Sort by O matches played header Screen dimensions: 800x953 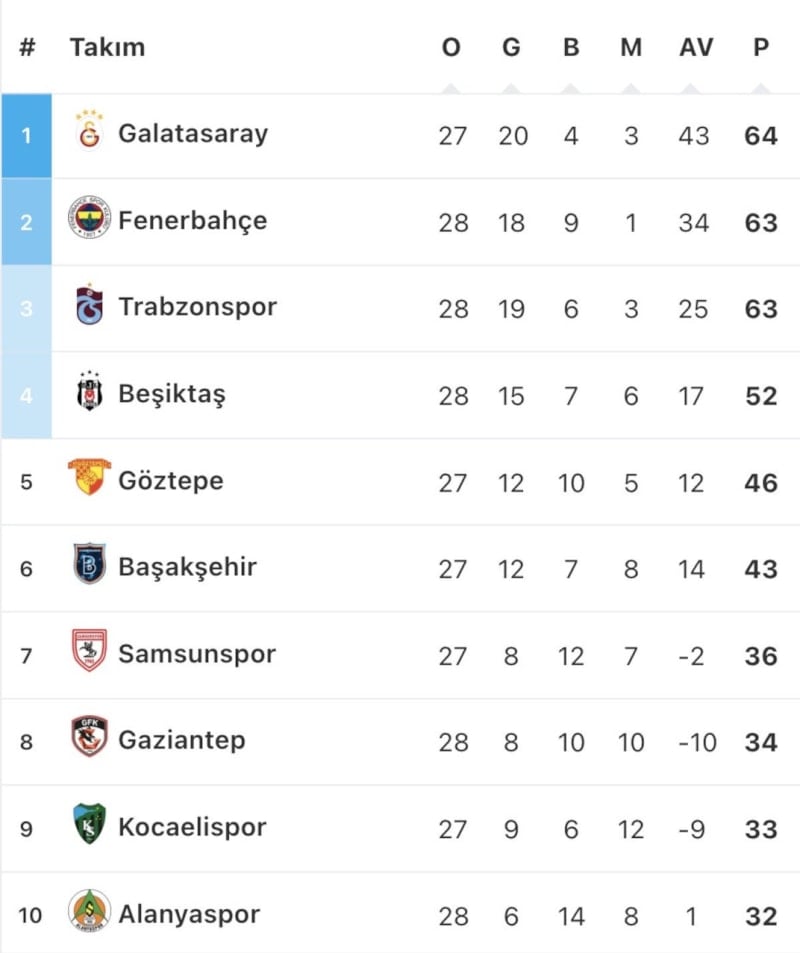click(x=451, y=47)
